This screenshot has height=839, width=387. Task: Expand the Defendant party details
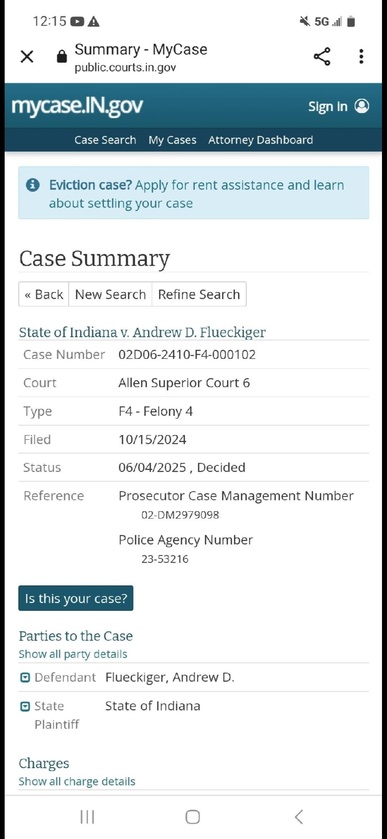pyautogui.click(x=25, y=678)
